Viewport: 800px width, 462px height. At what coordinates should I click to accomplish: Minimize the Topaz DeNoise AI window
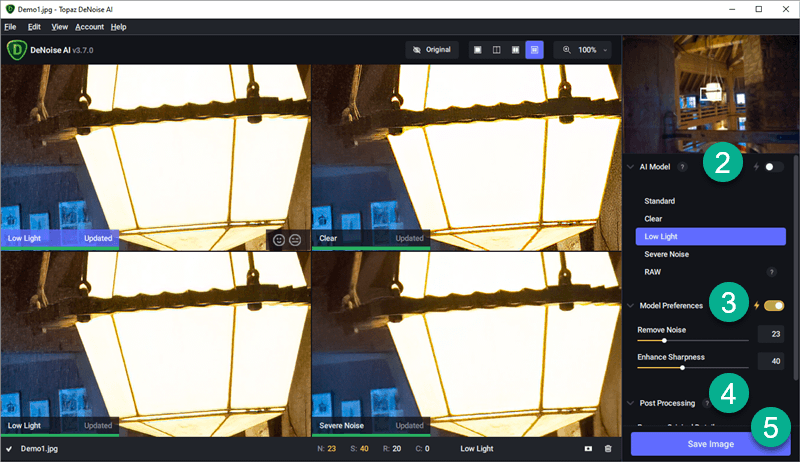point(732,9)
